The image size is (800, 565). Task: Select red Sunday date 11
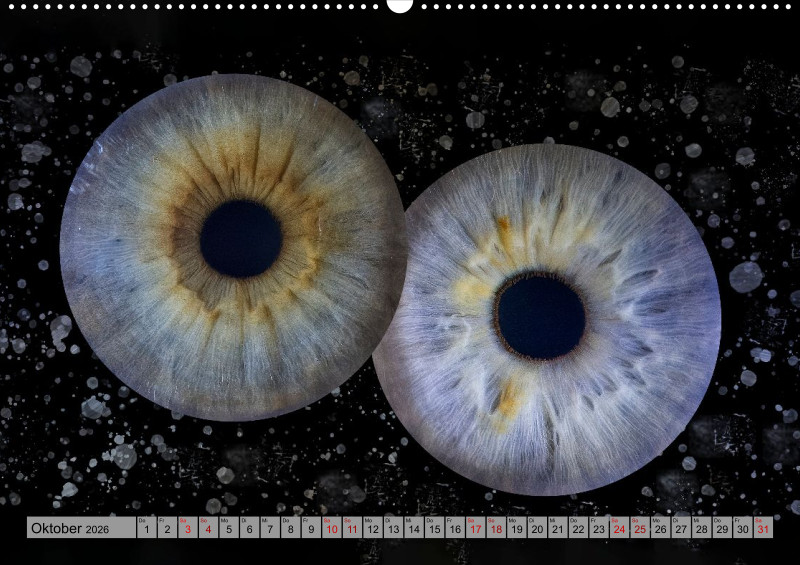pyautogui.click(x=352, y=528)
